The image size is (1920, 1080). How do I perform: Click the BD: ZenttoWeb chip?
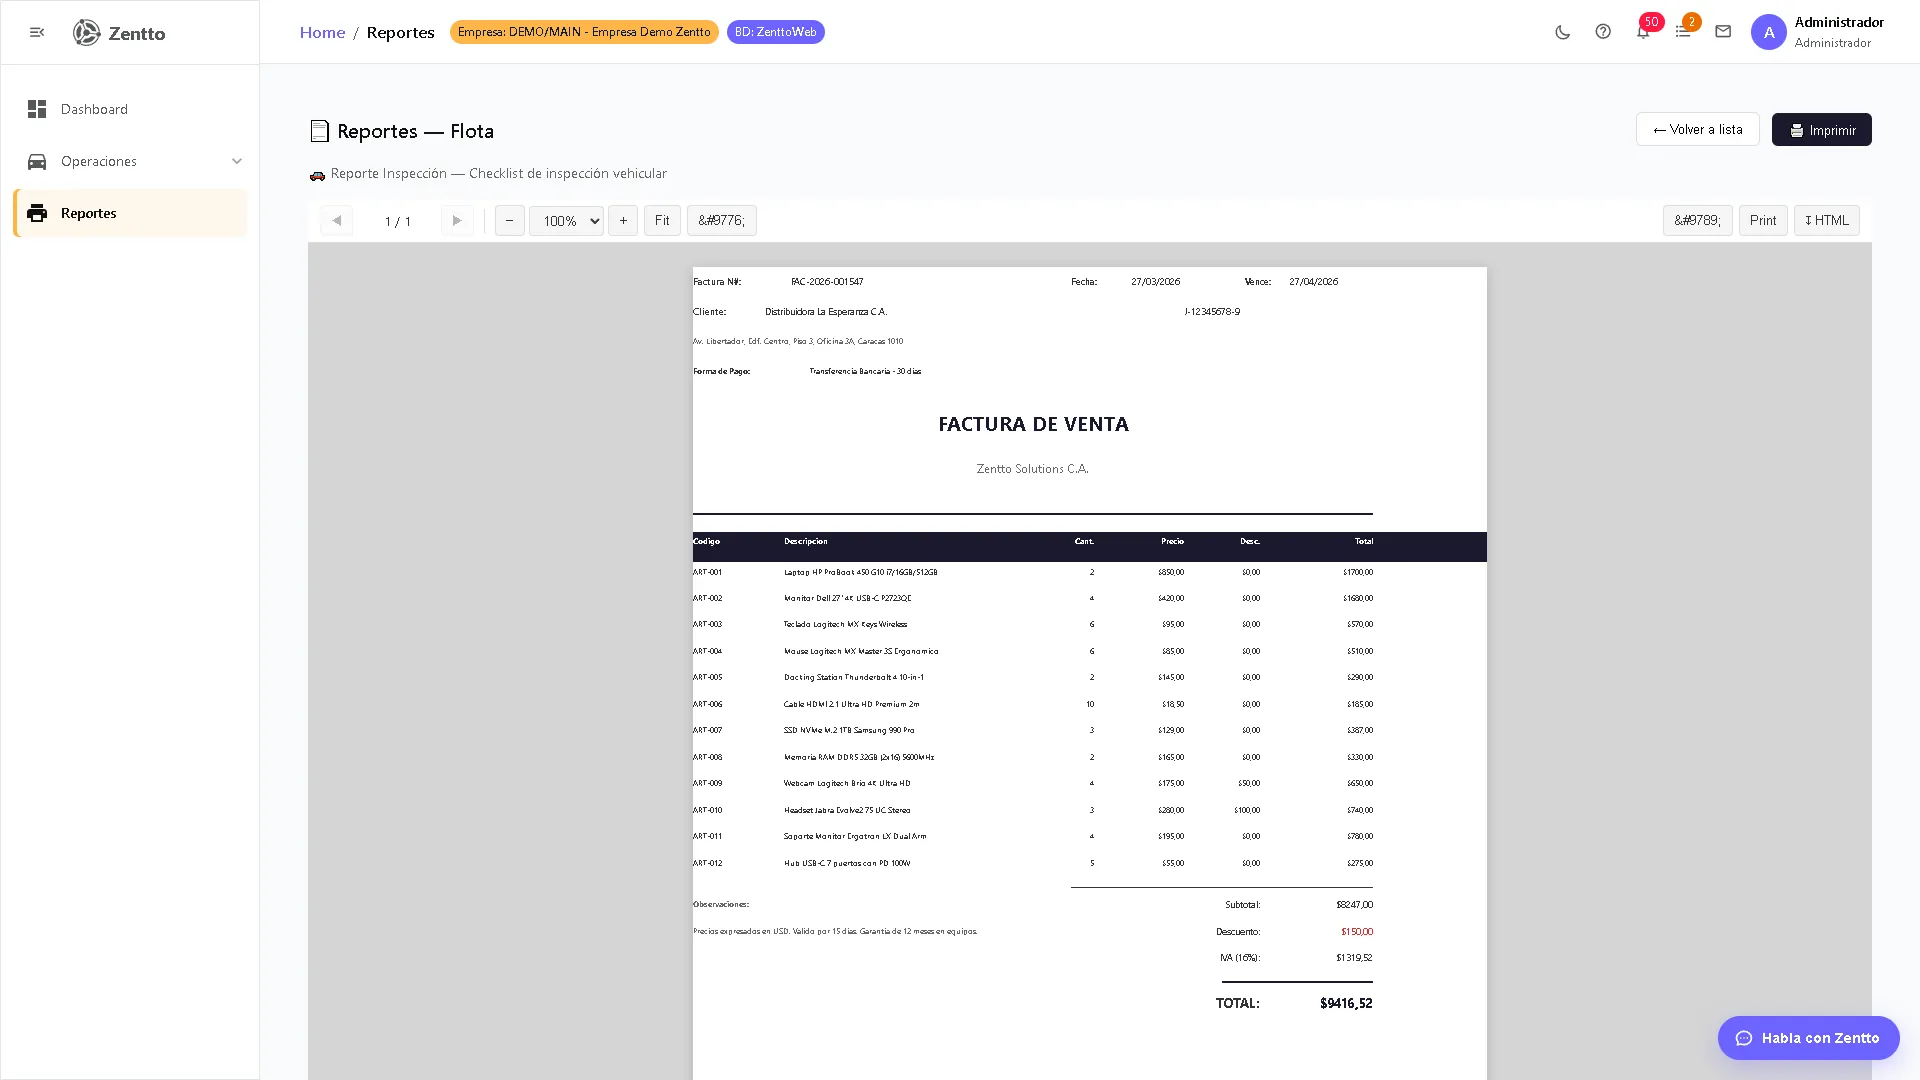pos(776,32)
